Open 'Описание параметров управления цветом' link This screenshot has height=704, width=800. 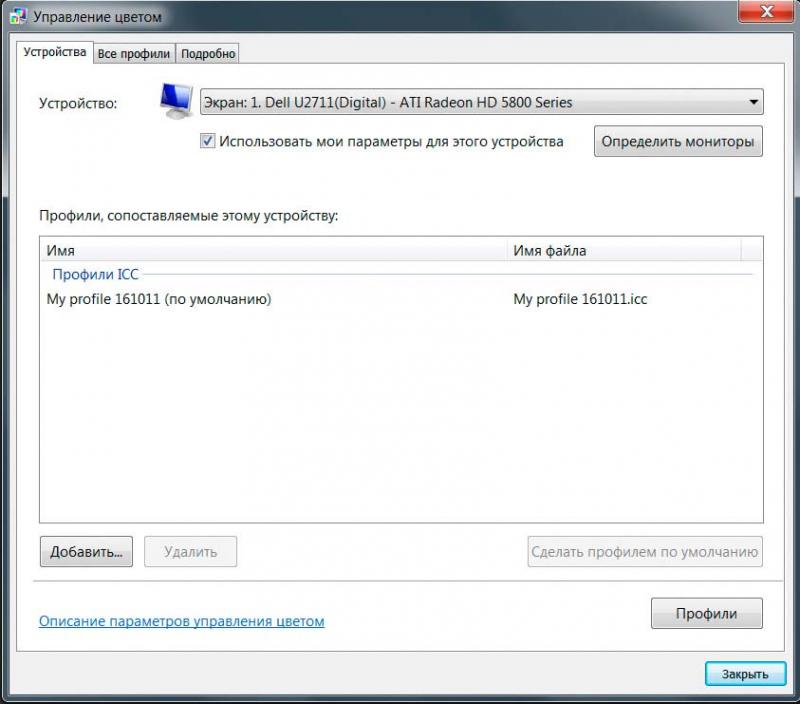[x=182, y=621]
